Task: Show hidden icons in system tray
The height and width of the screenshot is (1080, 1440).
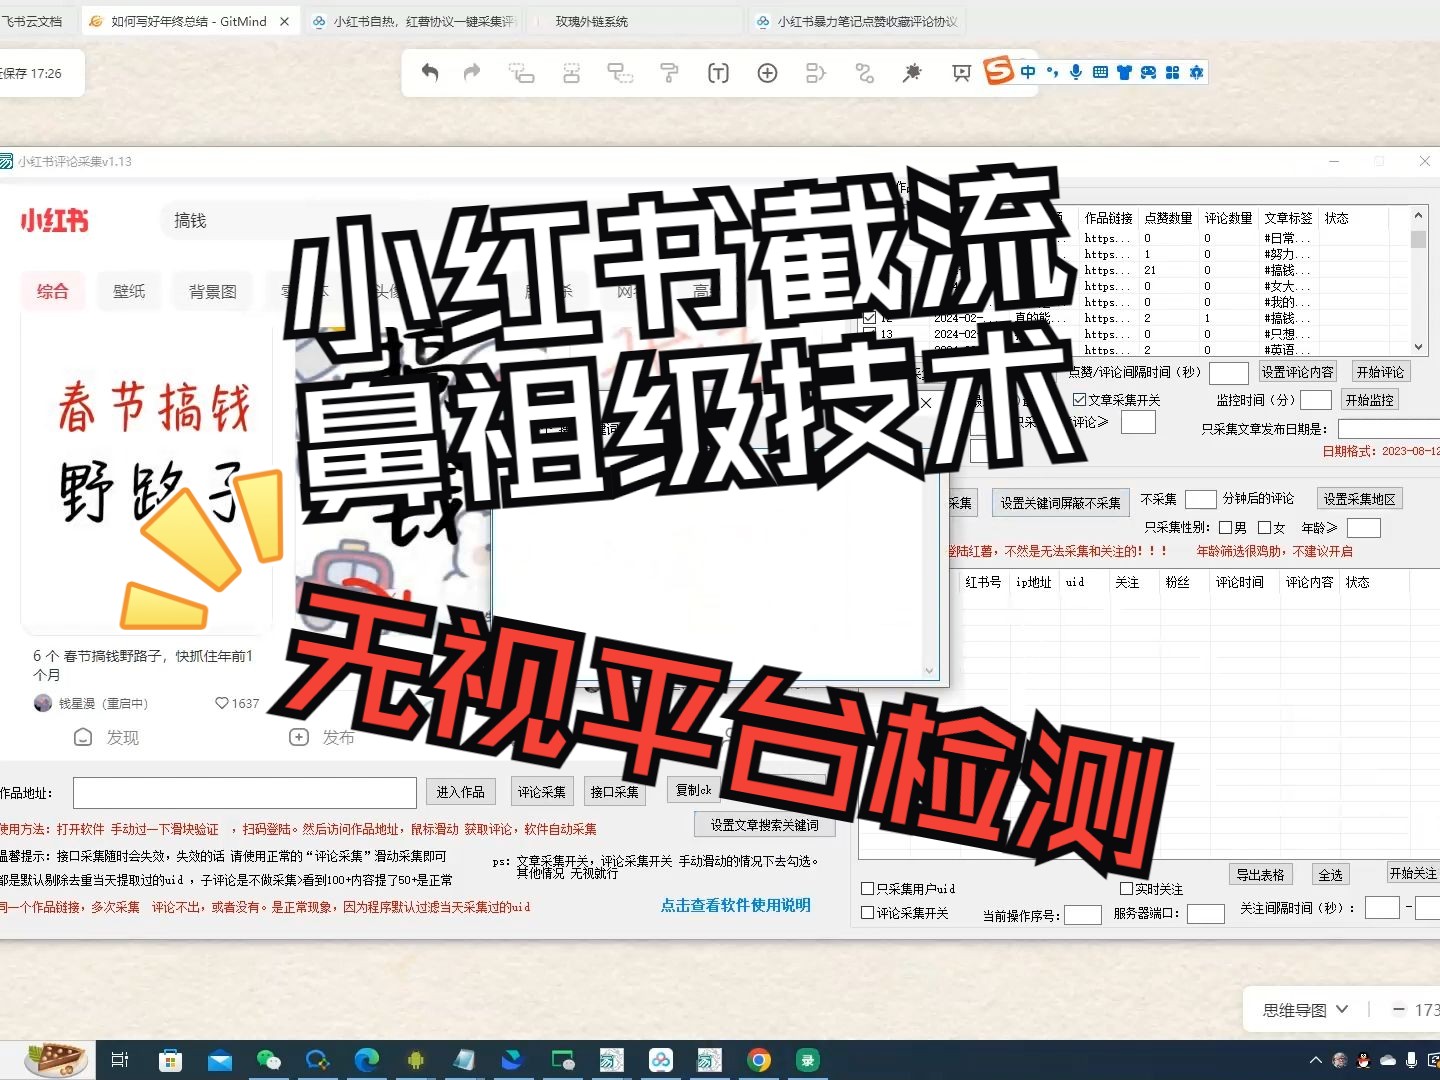Action: 1315,1060
